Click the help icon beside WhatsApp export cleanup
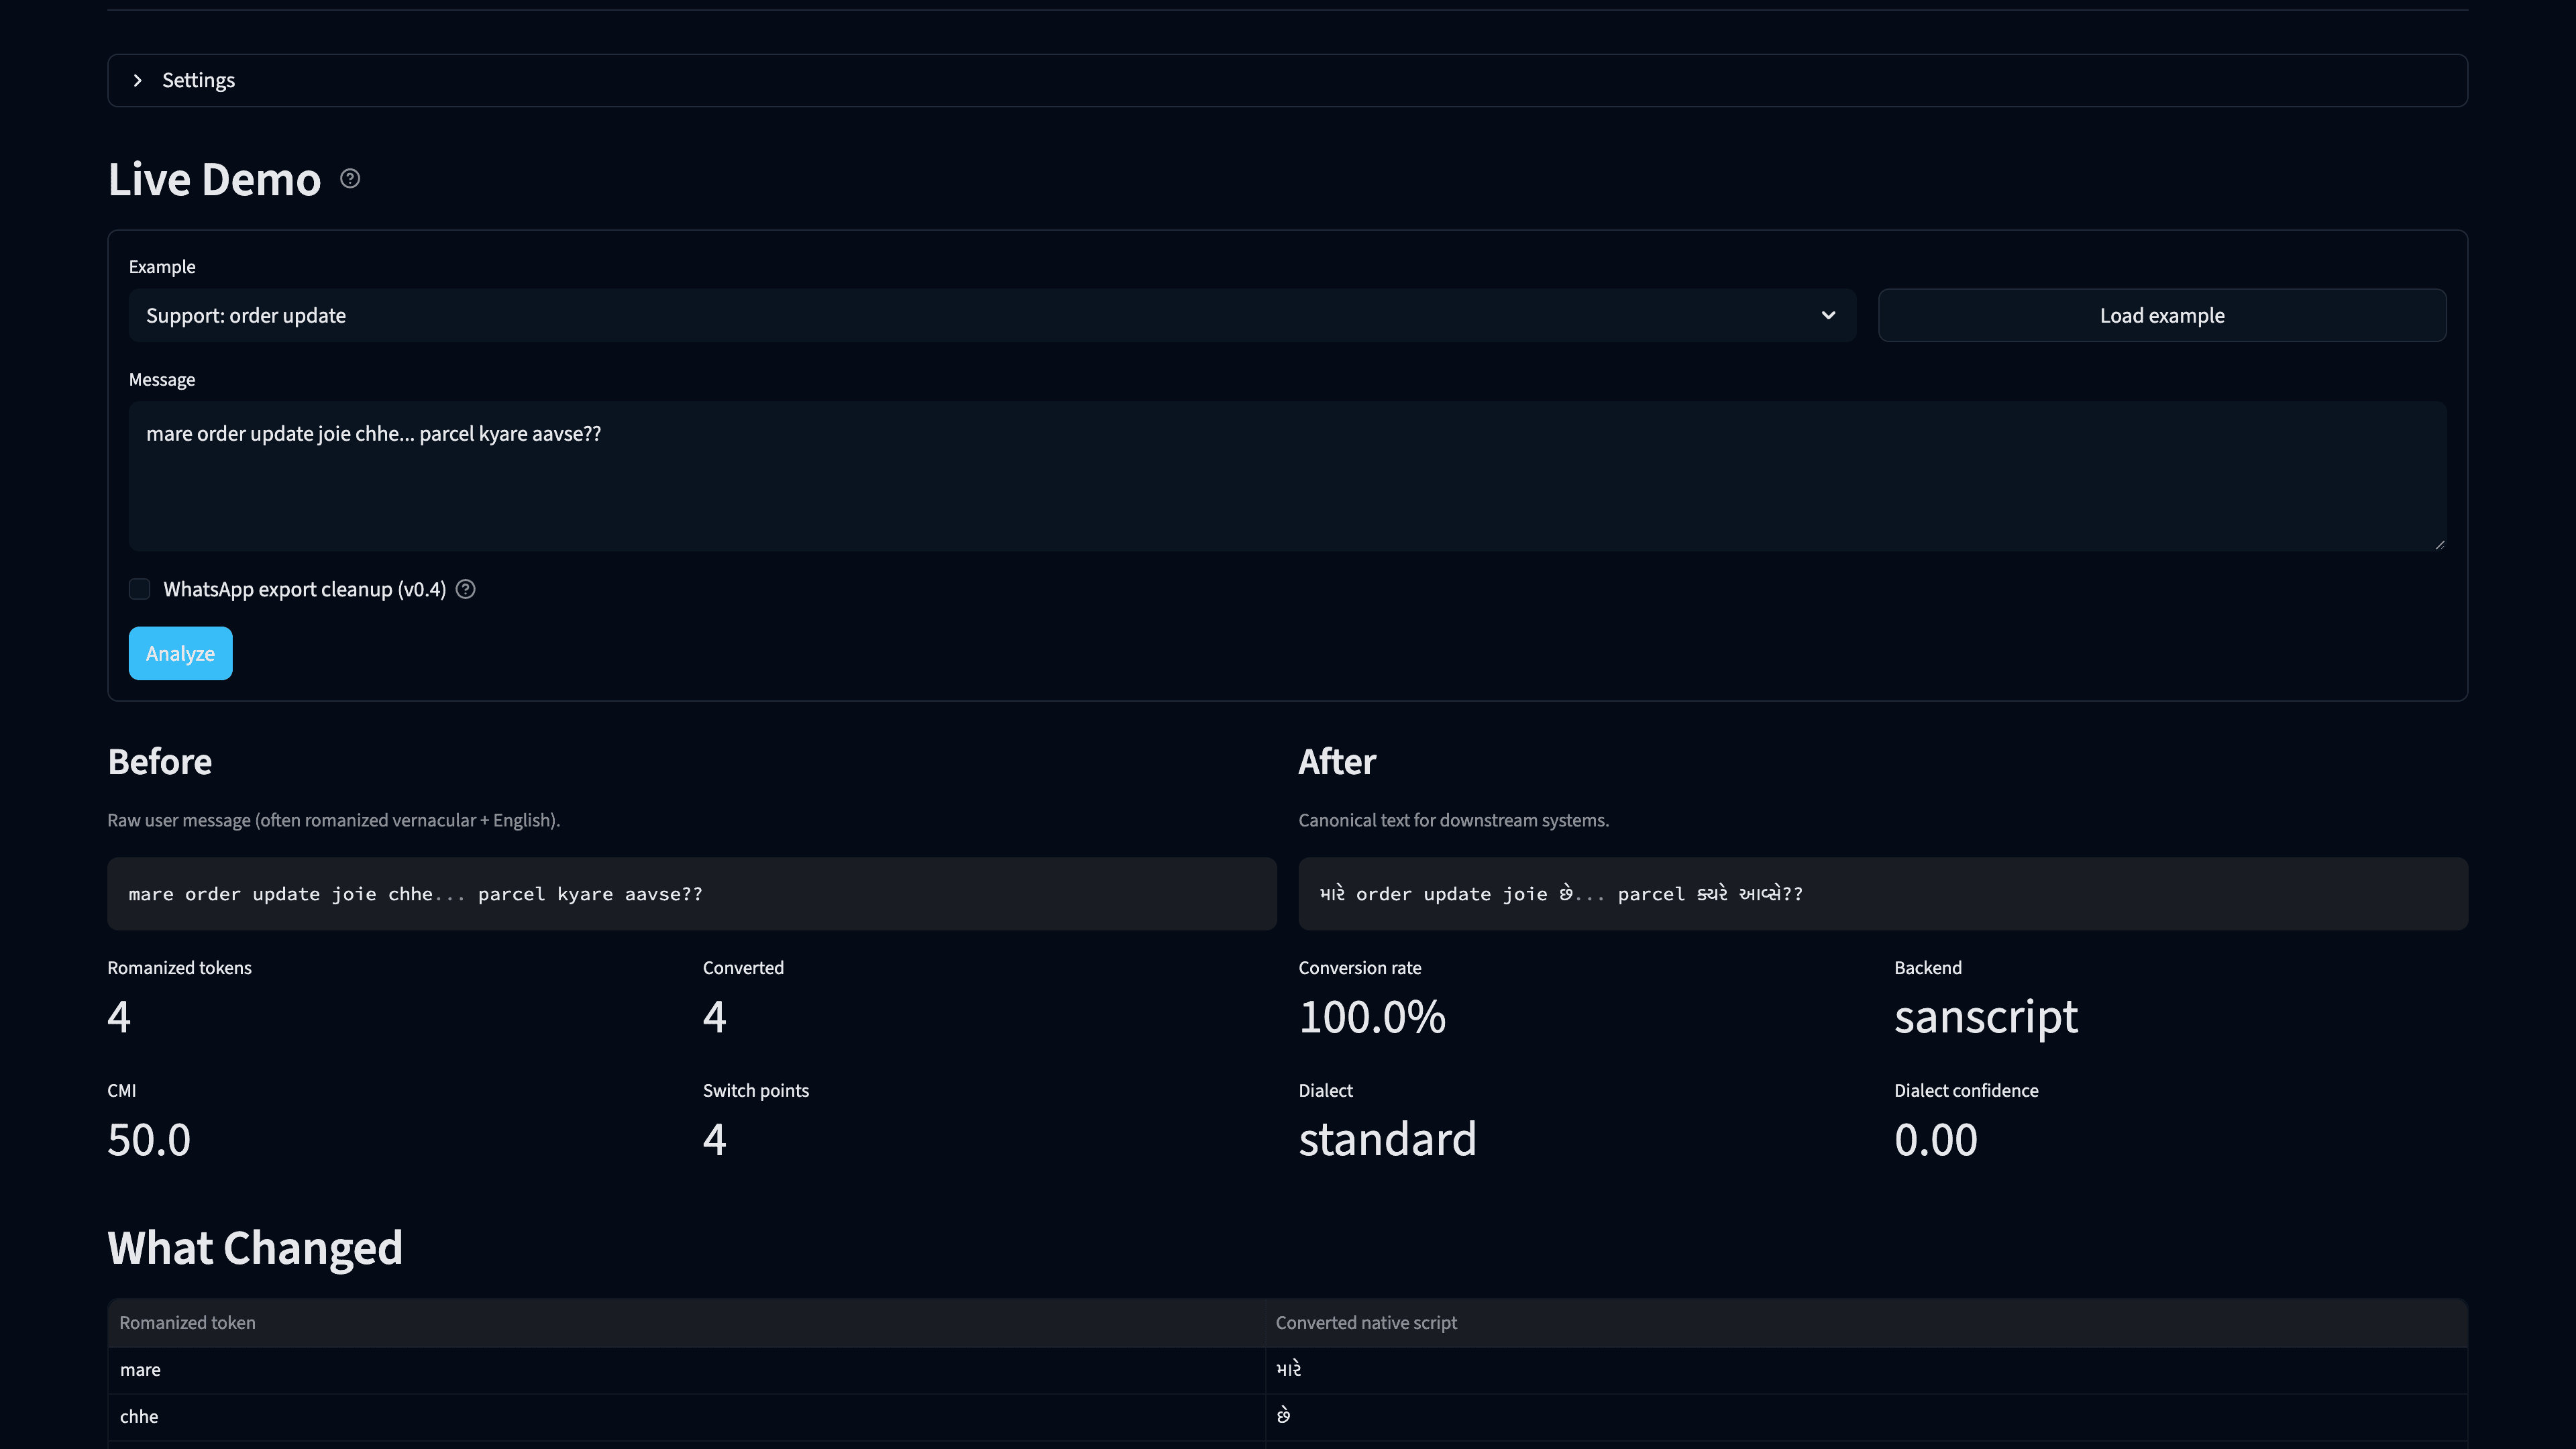Viewport: 2576px width, 1449px height. click(465, 589)
